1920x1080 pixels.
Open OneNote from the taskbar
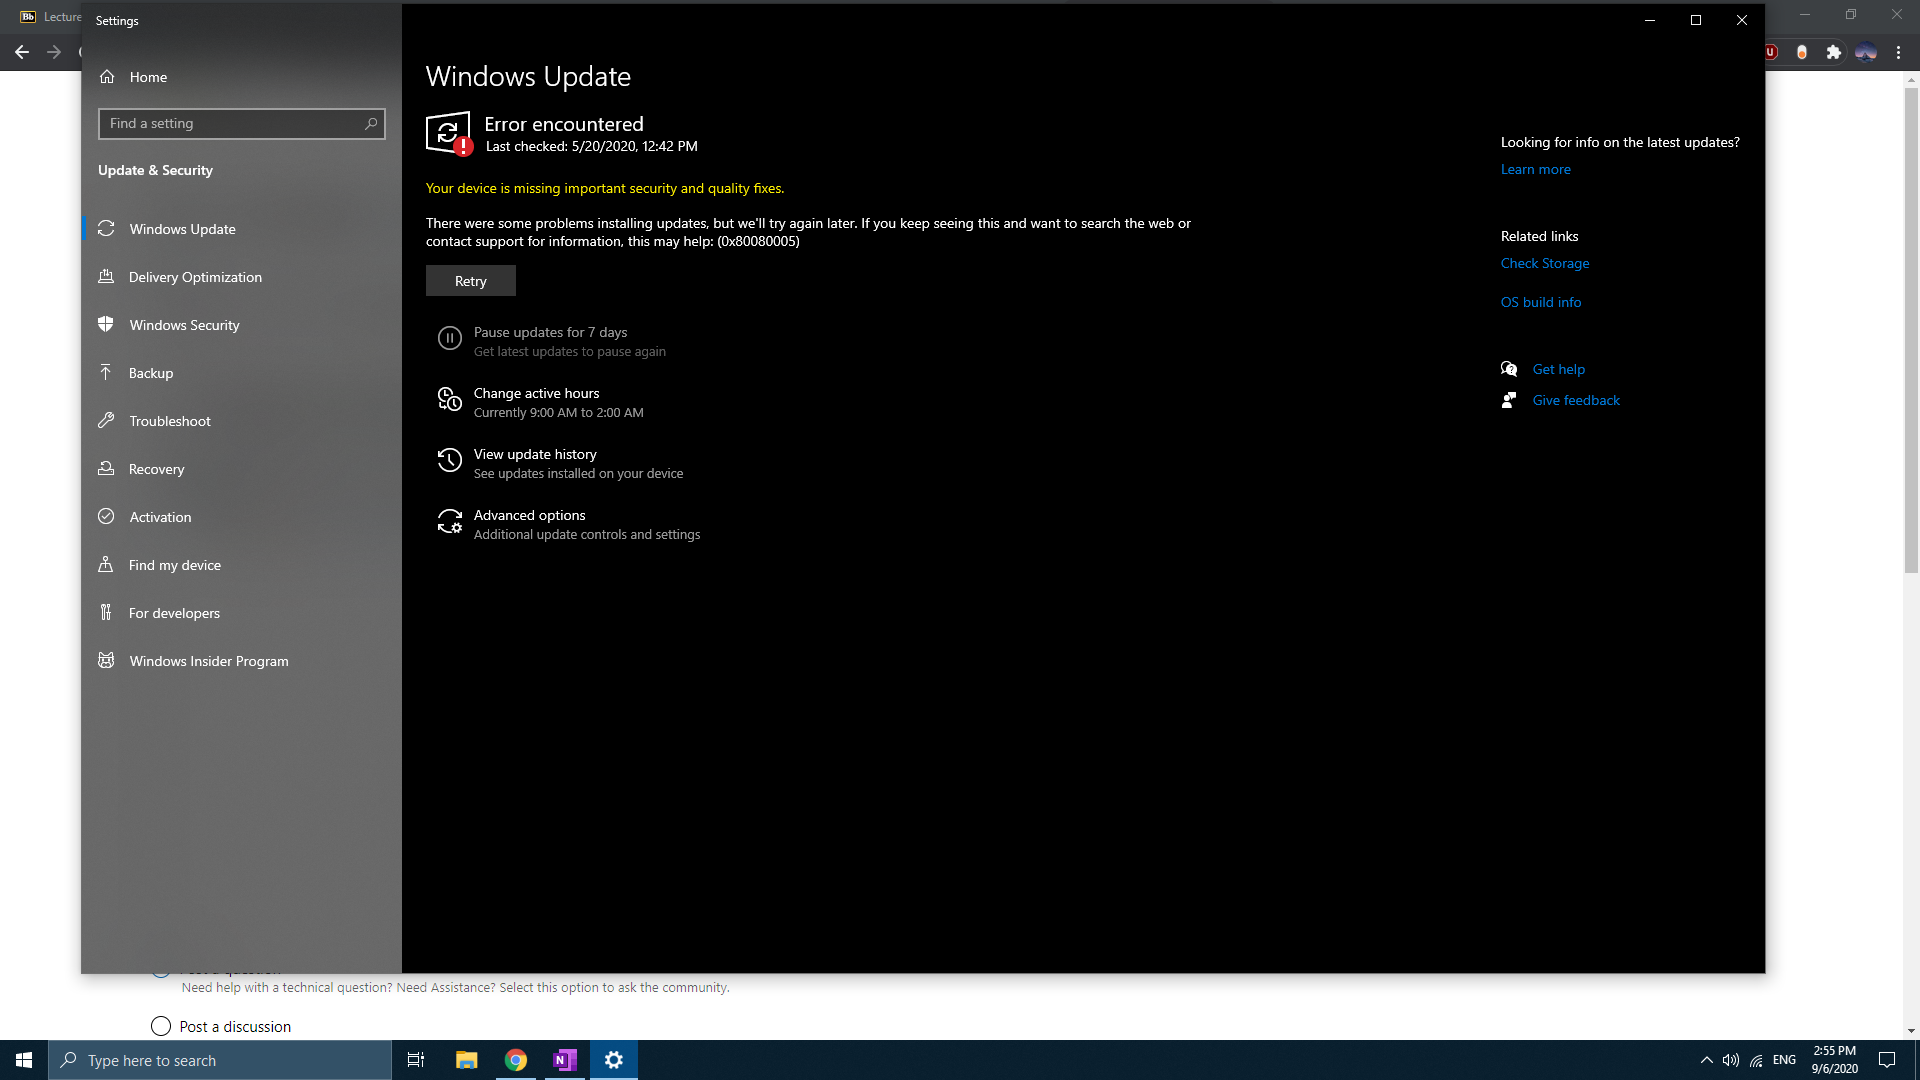click(565, 1060)
